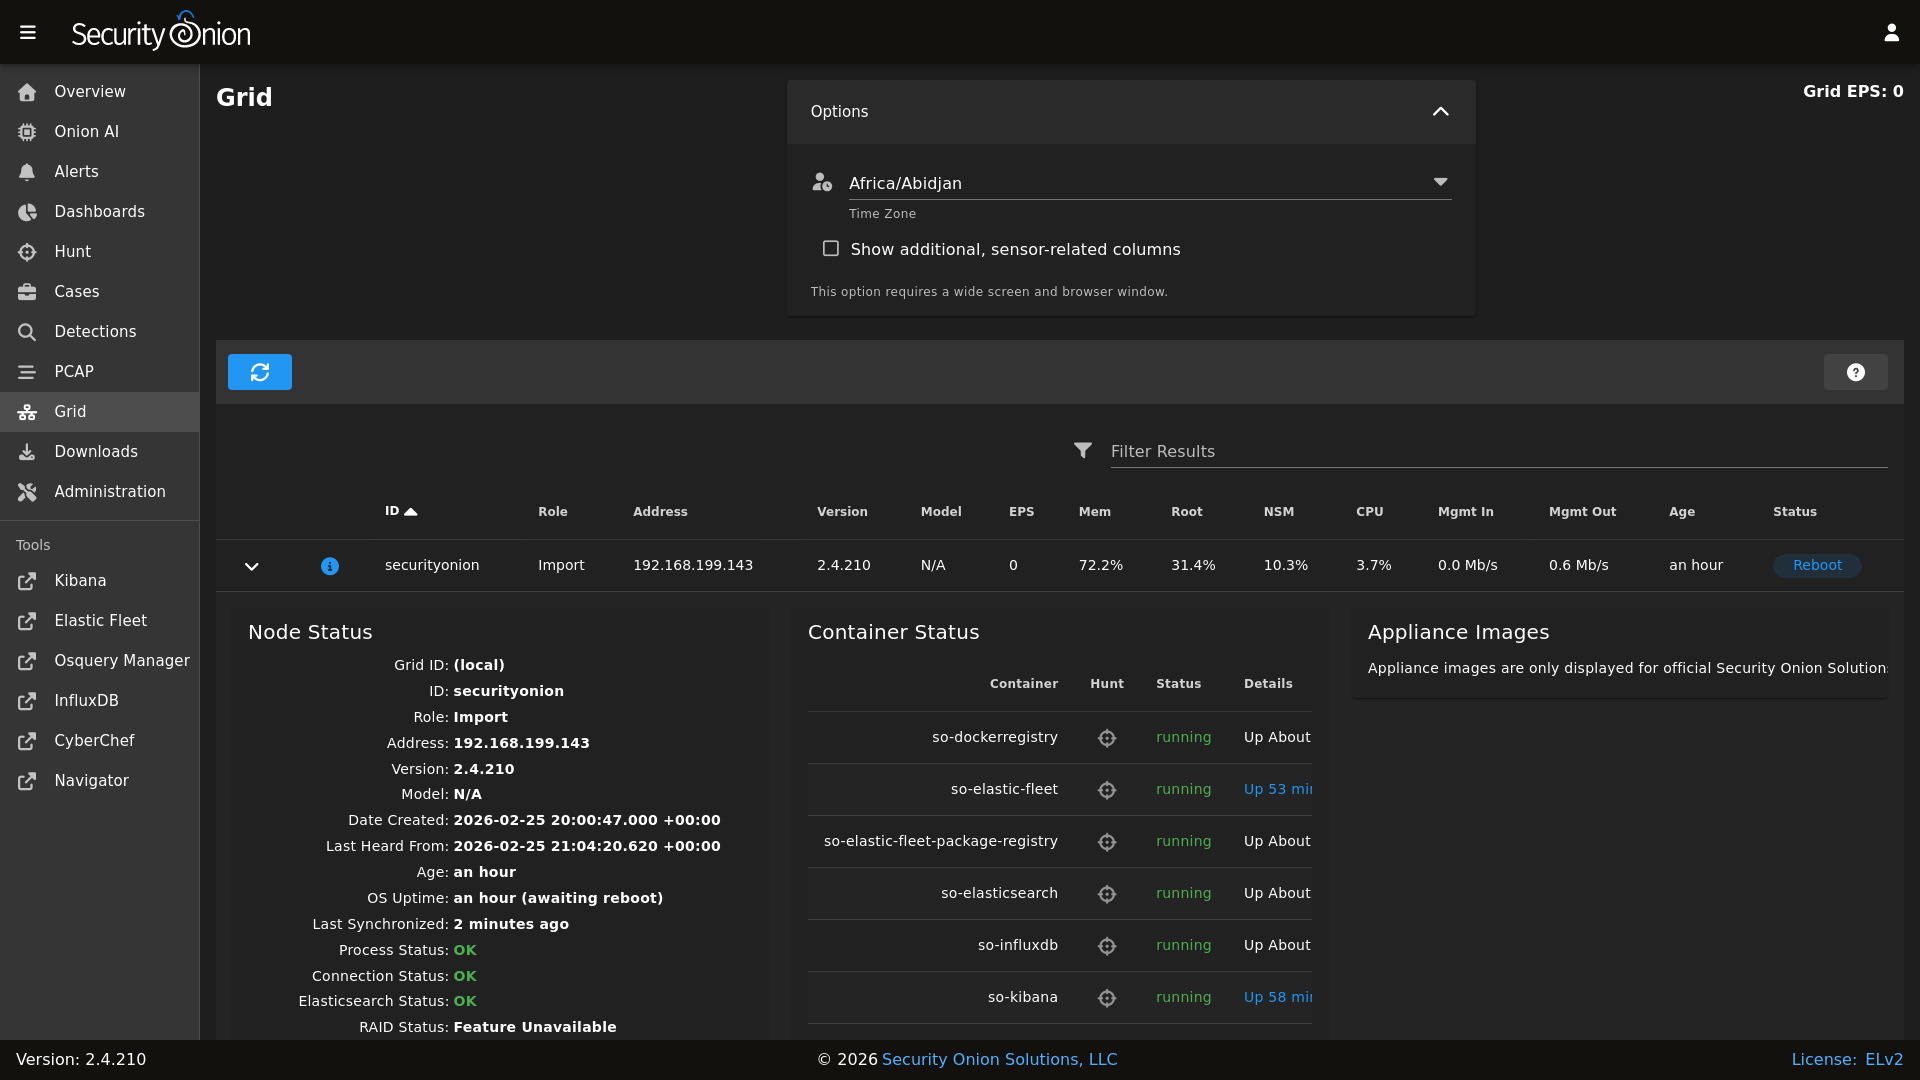Screen dimensions: 1920x1080
Task: Sort the grid by ID column header
Action: pos(392,511)
